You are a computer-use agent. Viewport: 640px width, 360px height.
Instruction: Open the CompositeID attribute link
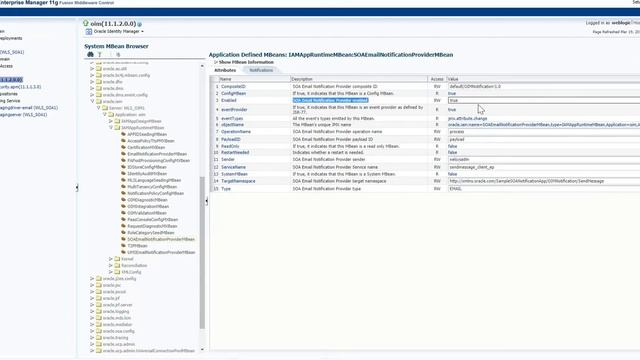(233, 87)
